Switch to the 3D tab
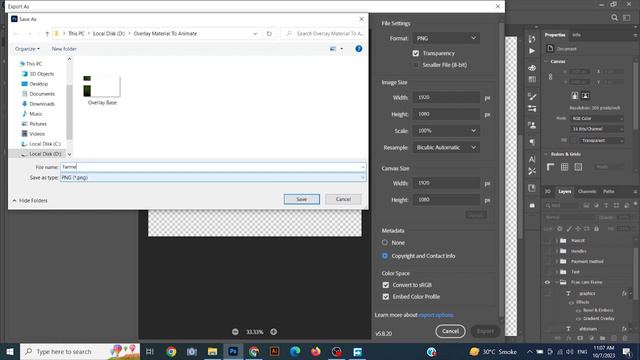 tap(548, 191)
